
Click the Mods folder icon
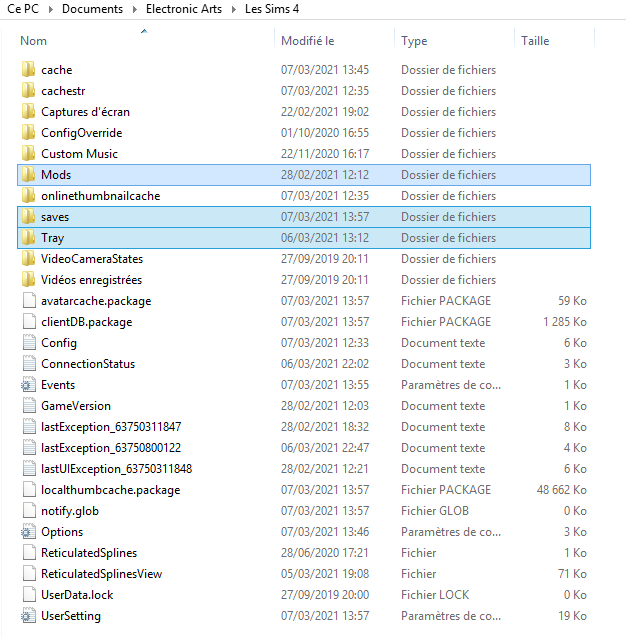point(28,175)
